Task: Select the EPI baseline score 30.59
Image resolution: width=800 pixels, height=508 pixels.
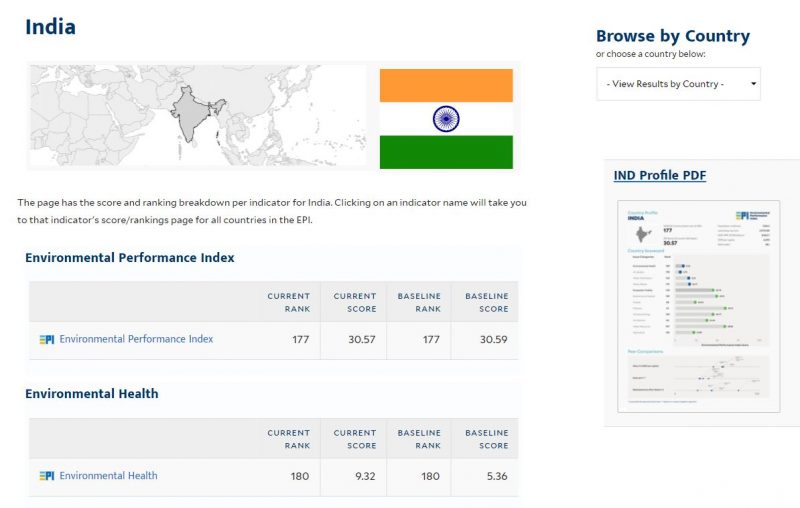Action: (493, 340)
